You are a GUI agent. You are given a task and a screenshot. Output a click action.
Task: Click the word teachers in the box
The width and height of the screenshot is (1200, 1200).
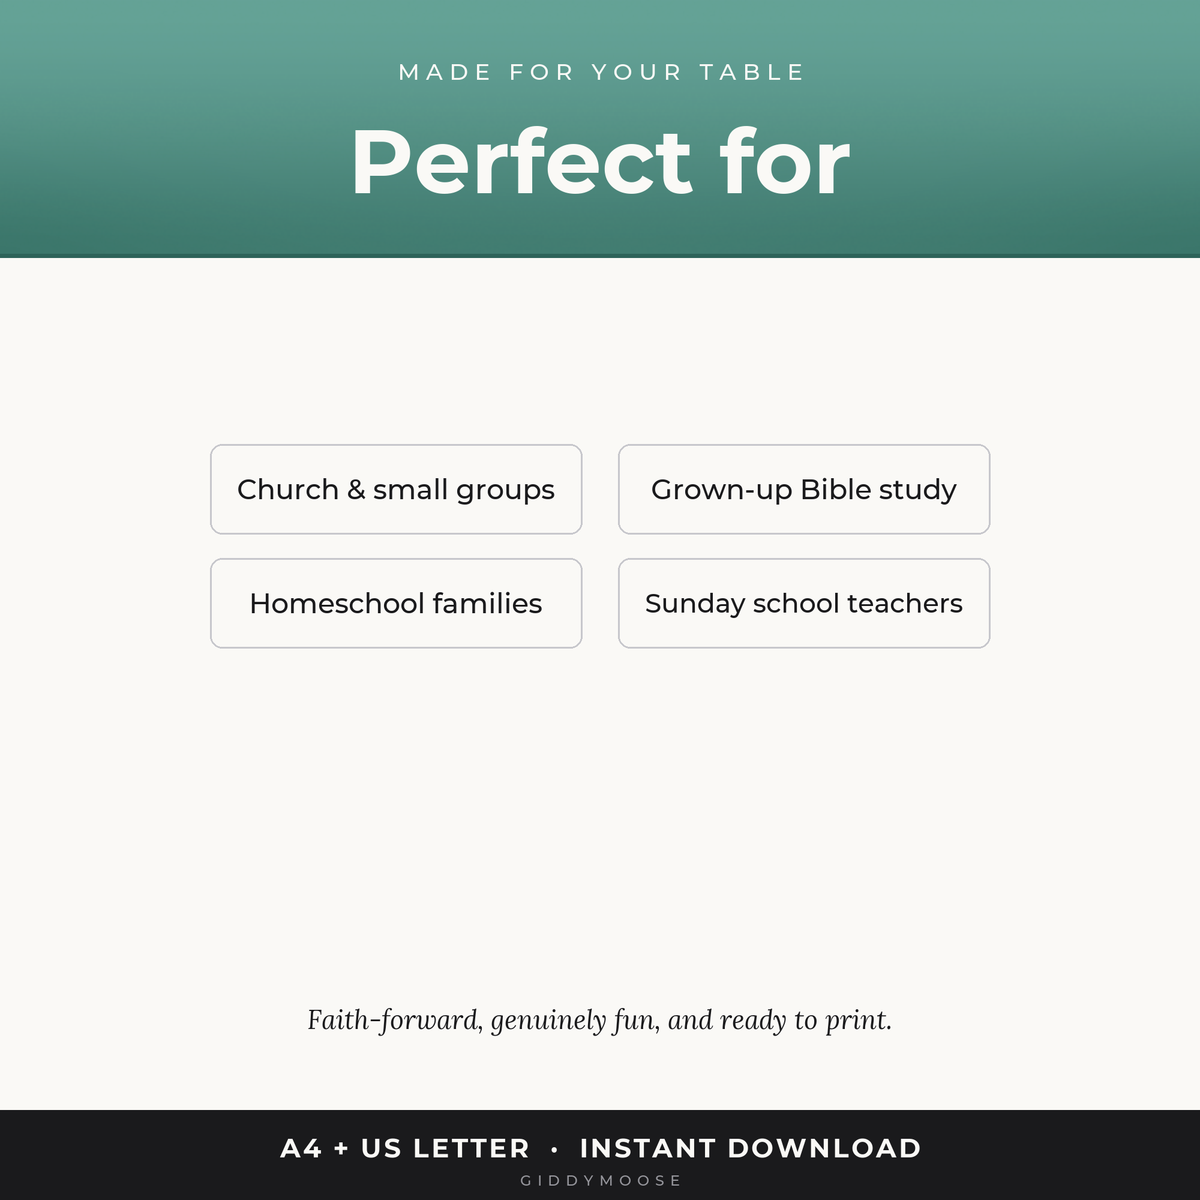click(905, 603)
